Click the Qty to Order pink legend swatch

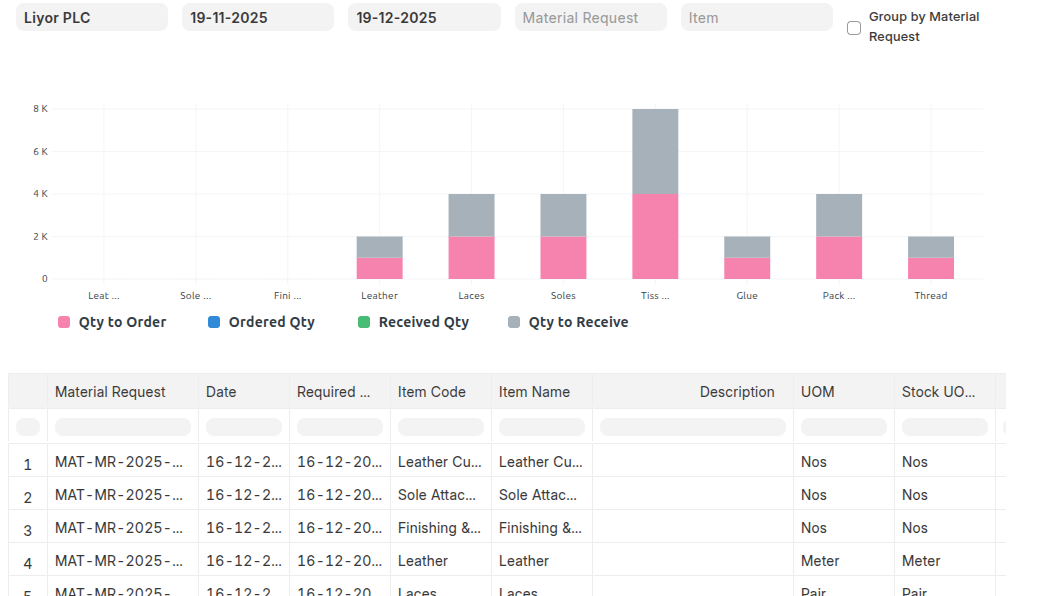point(64,322)
